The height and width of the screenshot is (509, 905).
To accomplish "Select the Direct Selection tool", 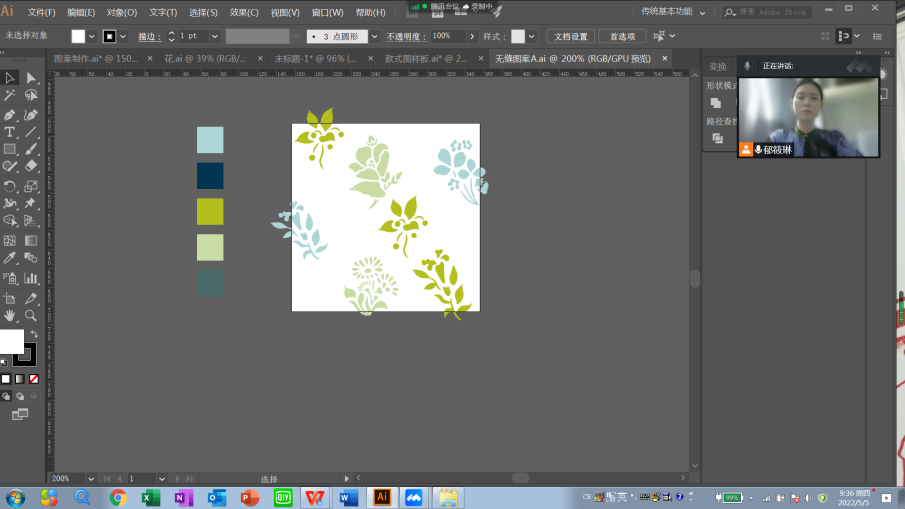I will [x=31, y=78].
